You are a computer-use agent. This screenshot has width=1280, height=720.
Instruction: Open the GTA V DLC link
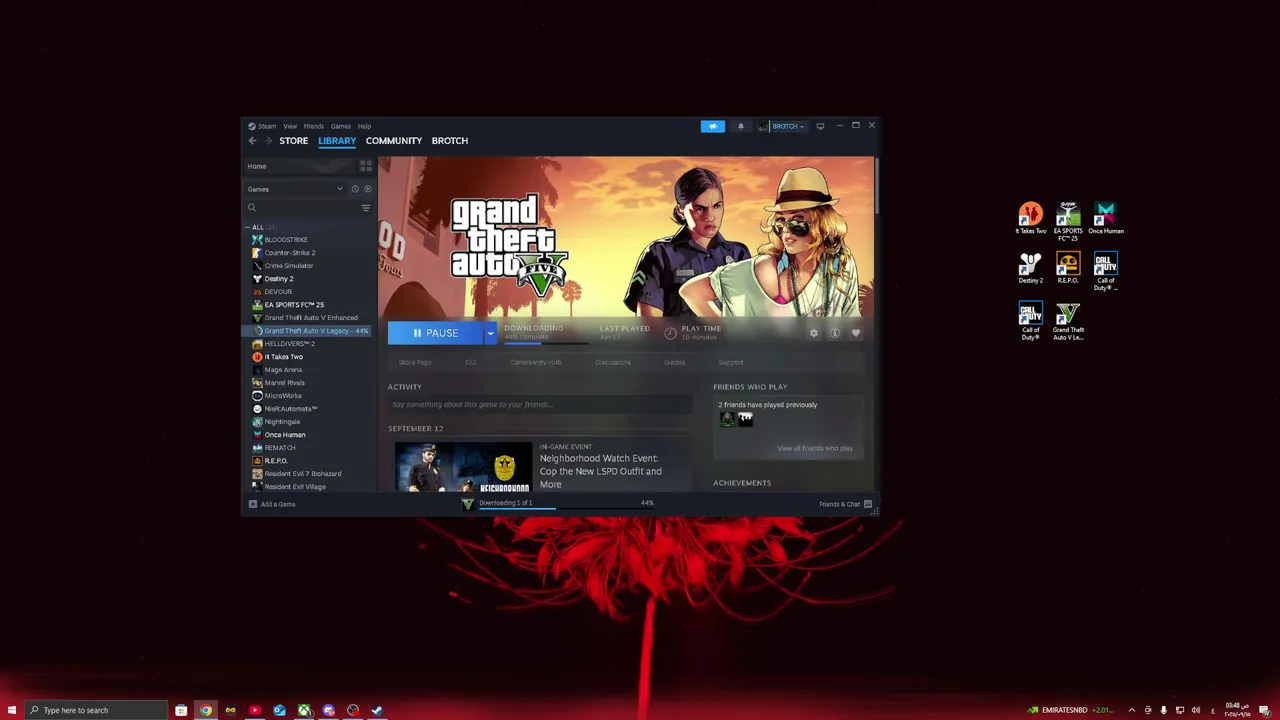(471, 362)
